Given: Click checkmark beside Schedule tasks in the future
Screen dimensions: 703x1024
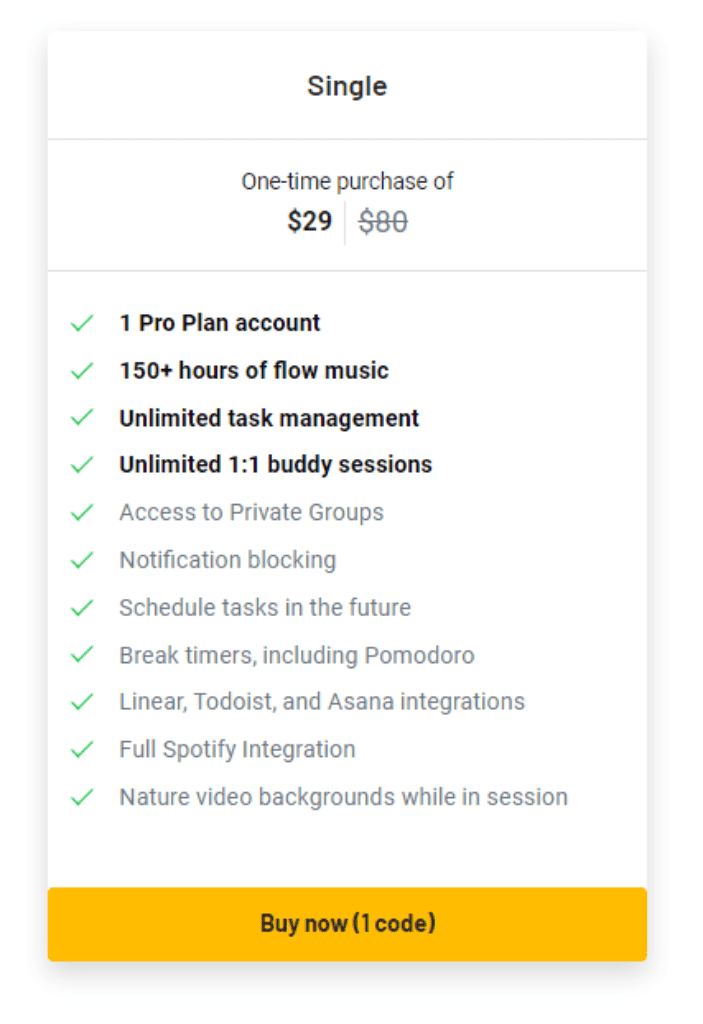Looking at the screenshot, I should [82, 608].
